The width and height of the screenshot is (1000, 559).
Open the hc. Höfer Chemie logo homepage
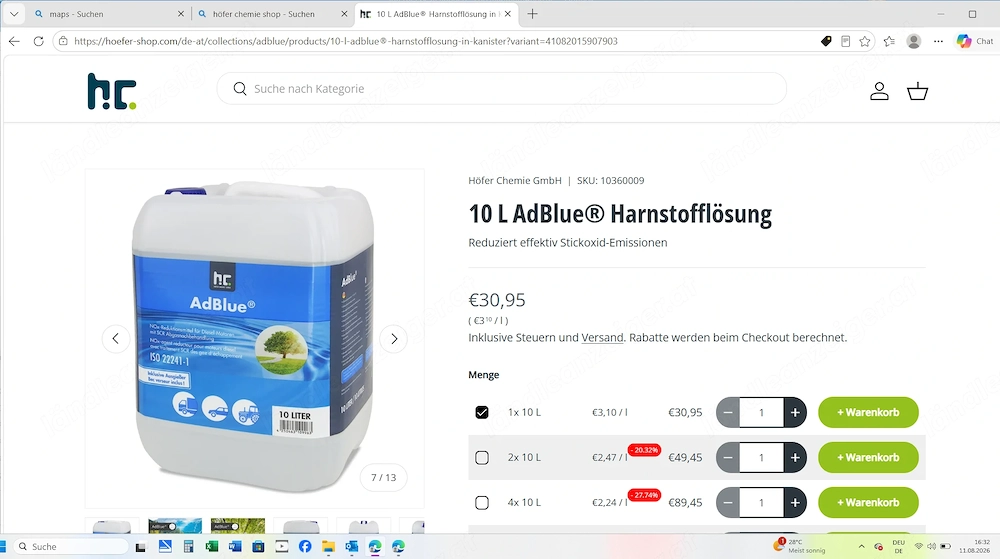[x=112, y=91]
